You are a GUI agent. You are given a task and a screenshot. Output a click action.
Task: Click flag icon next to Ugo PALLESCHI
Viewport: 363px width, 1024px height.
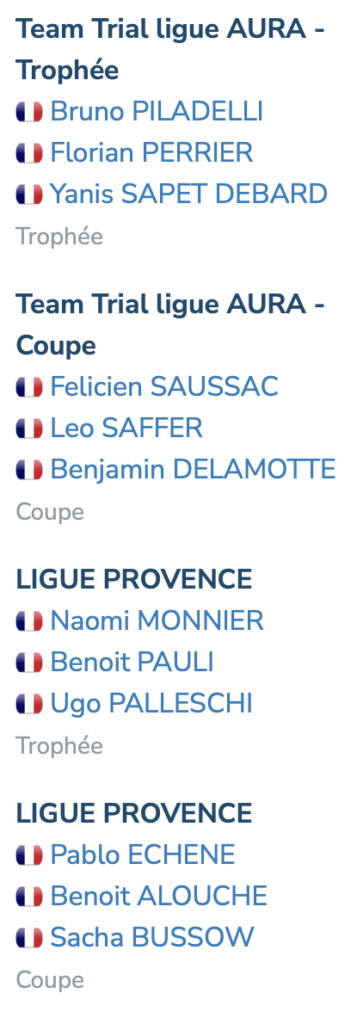(x=29, y=704)
